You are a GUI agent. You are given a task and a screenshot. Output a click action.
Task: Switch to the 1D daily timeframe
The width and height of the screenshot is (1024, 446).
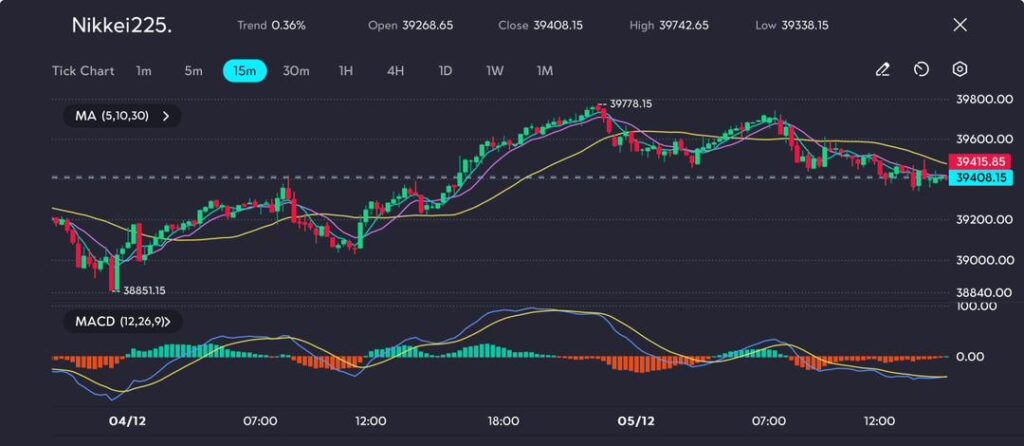tap(445, 71)
